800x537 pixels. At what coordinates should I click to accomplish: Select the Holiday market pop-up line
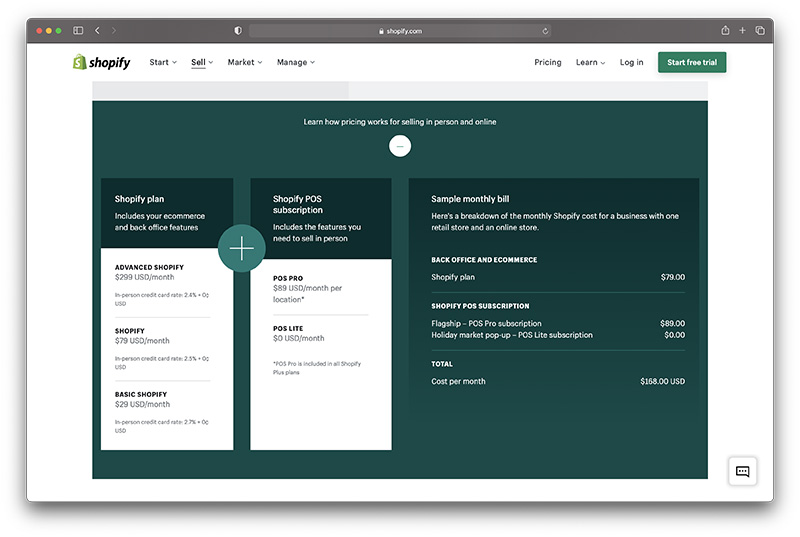click(512, 335)
